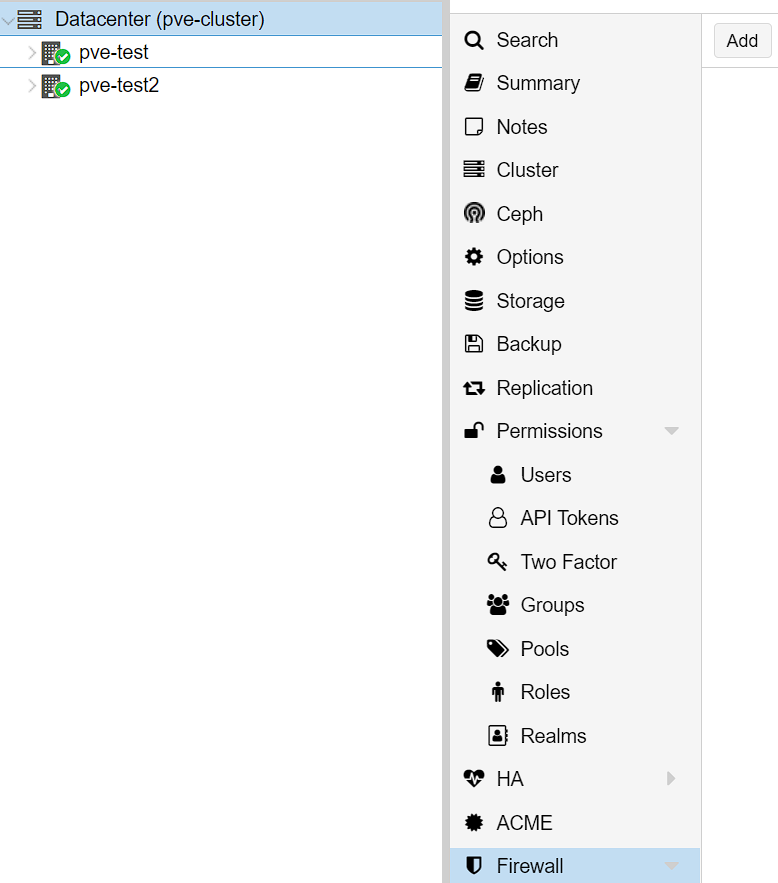Open the Users list

click(546, 475)
